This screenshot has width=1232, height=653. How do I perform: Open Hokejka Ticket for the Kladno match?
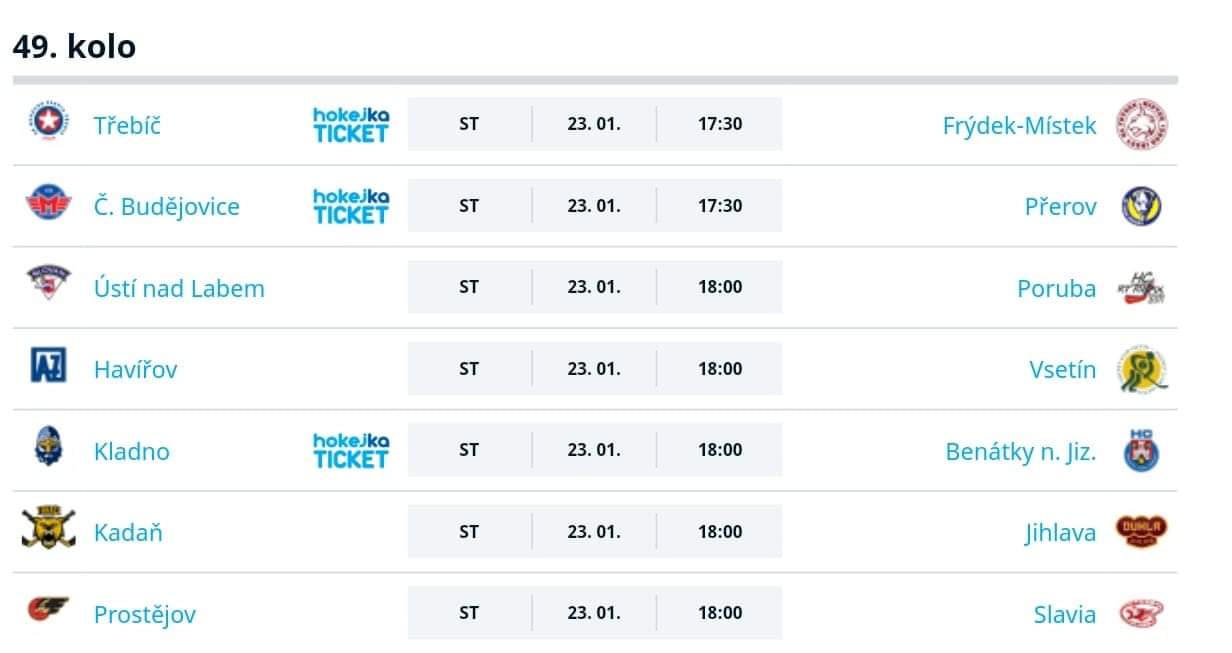point(350,450)
